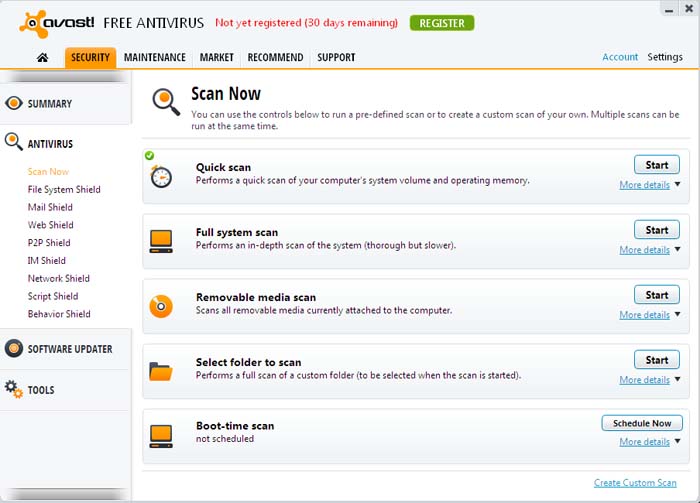The width and height of the screenshot is (700, 503).
Task: Click the Scan Now magnifier header icon
Action: click(166, 102)
